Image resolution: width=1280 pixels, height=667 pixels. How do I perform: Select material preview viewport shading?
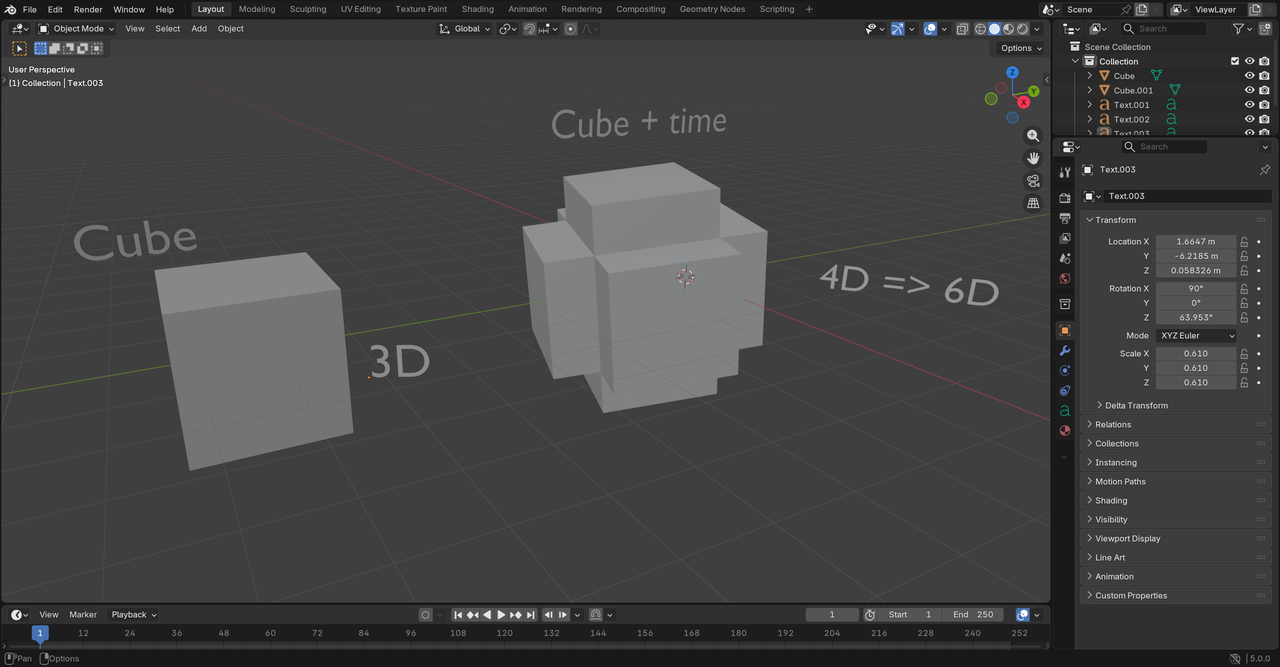point(1008,29)
